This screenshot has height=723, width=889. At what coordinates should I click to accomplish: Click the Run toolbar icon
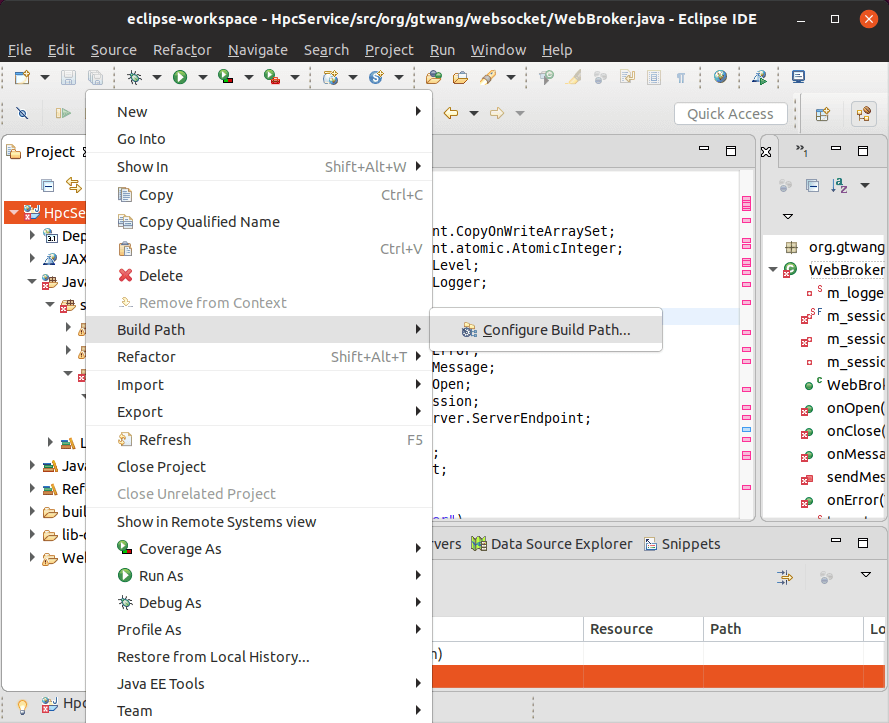pos(181,77)
